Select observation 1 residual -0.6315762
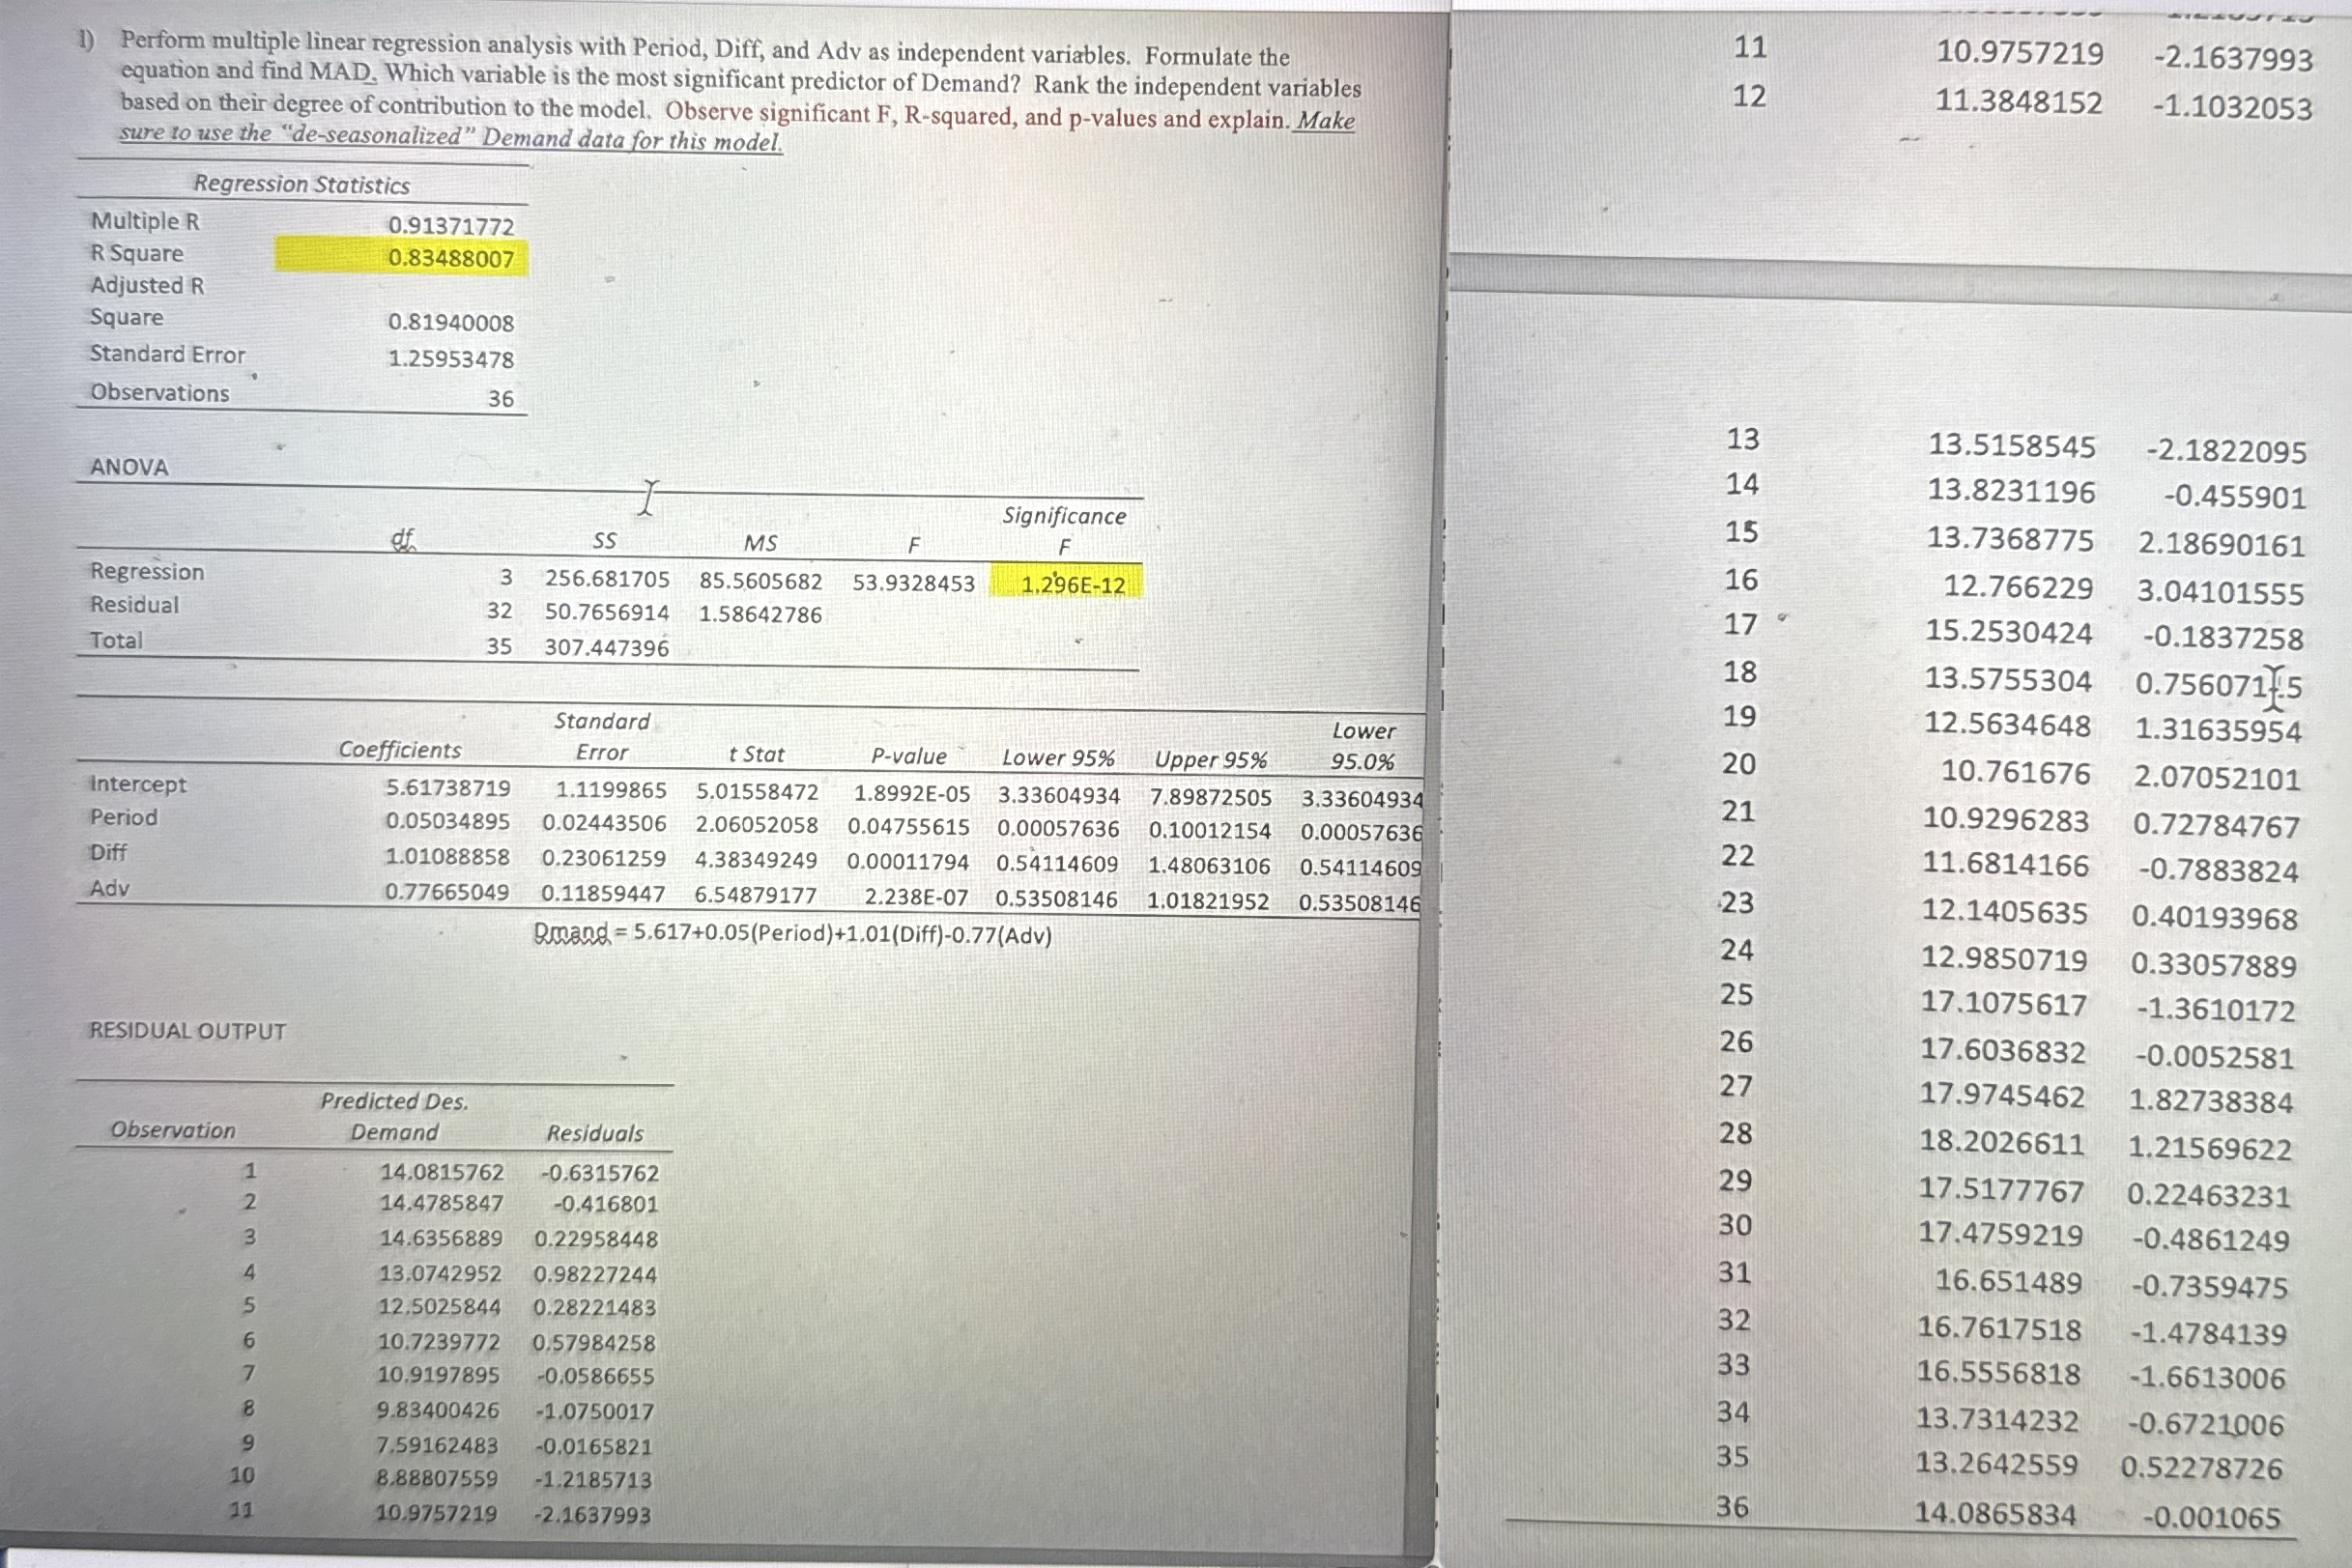 598,1172
